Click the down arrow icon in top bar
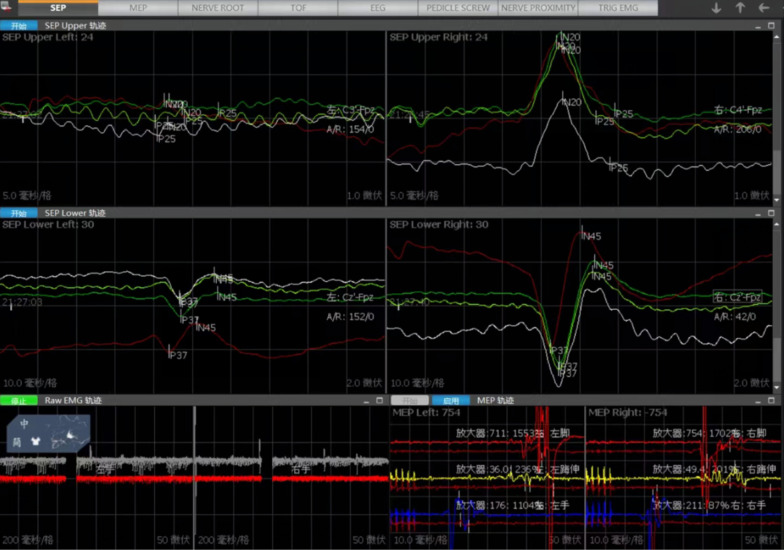Screen dimensions: 784x550 716,8
